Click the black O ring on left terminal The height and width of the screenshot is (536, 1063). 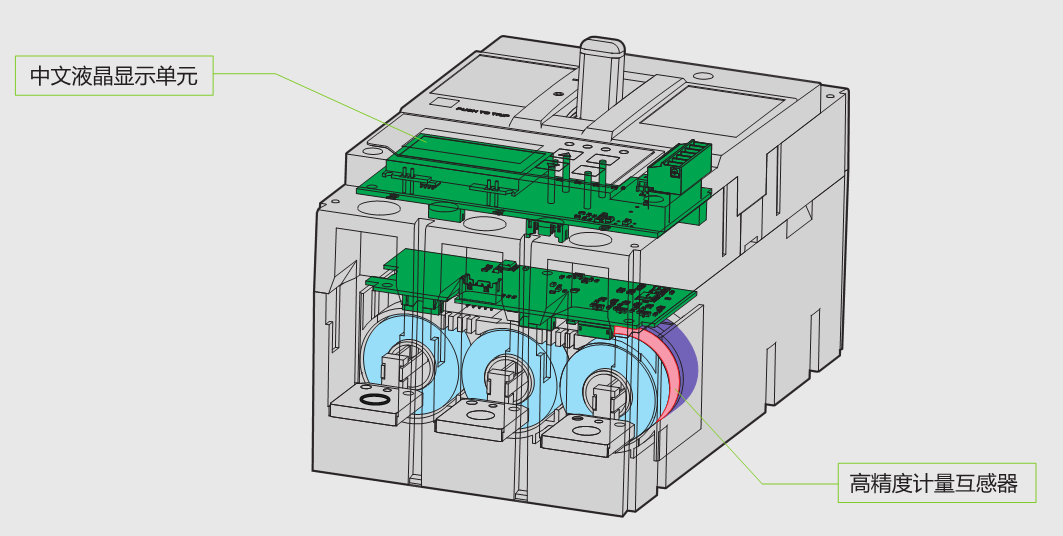click(374, 399)
